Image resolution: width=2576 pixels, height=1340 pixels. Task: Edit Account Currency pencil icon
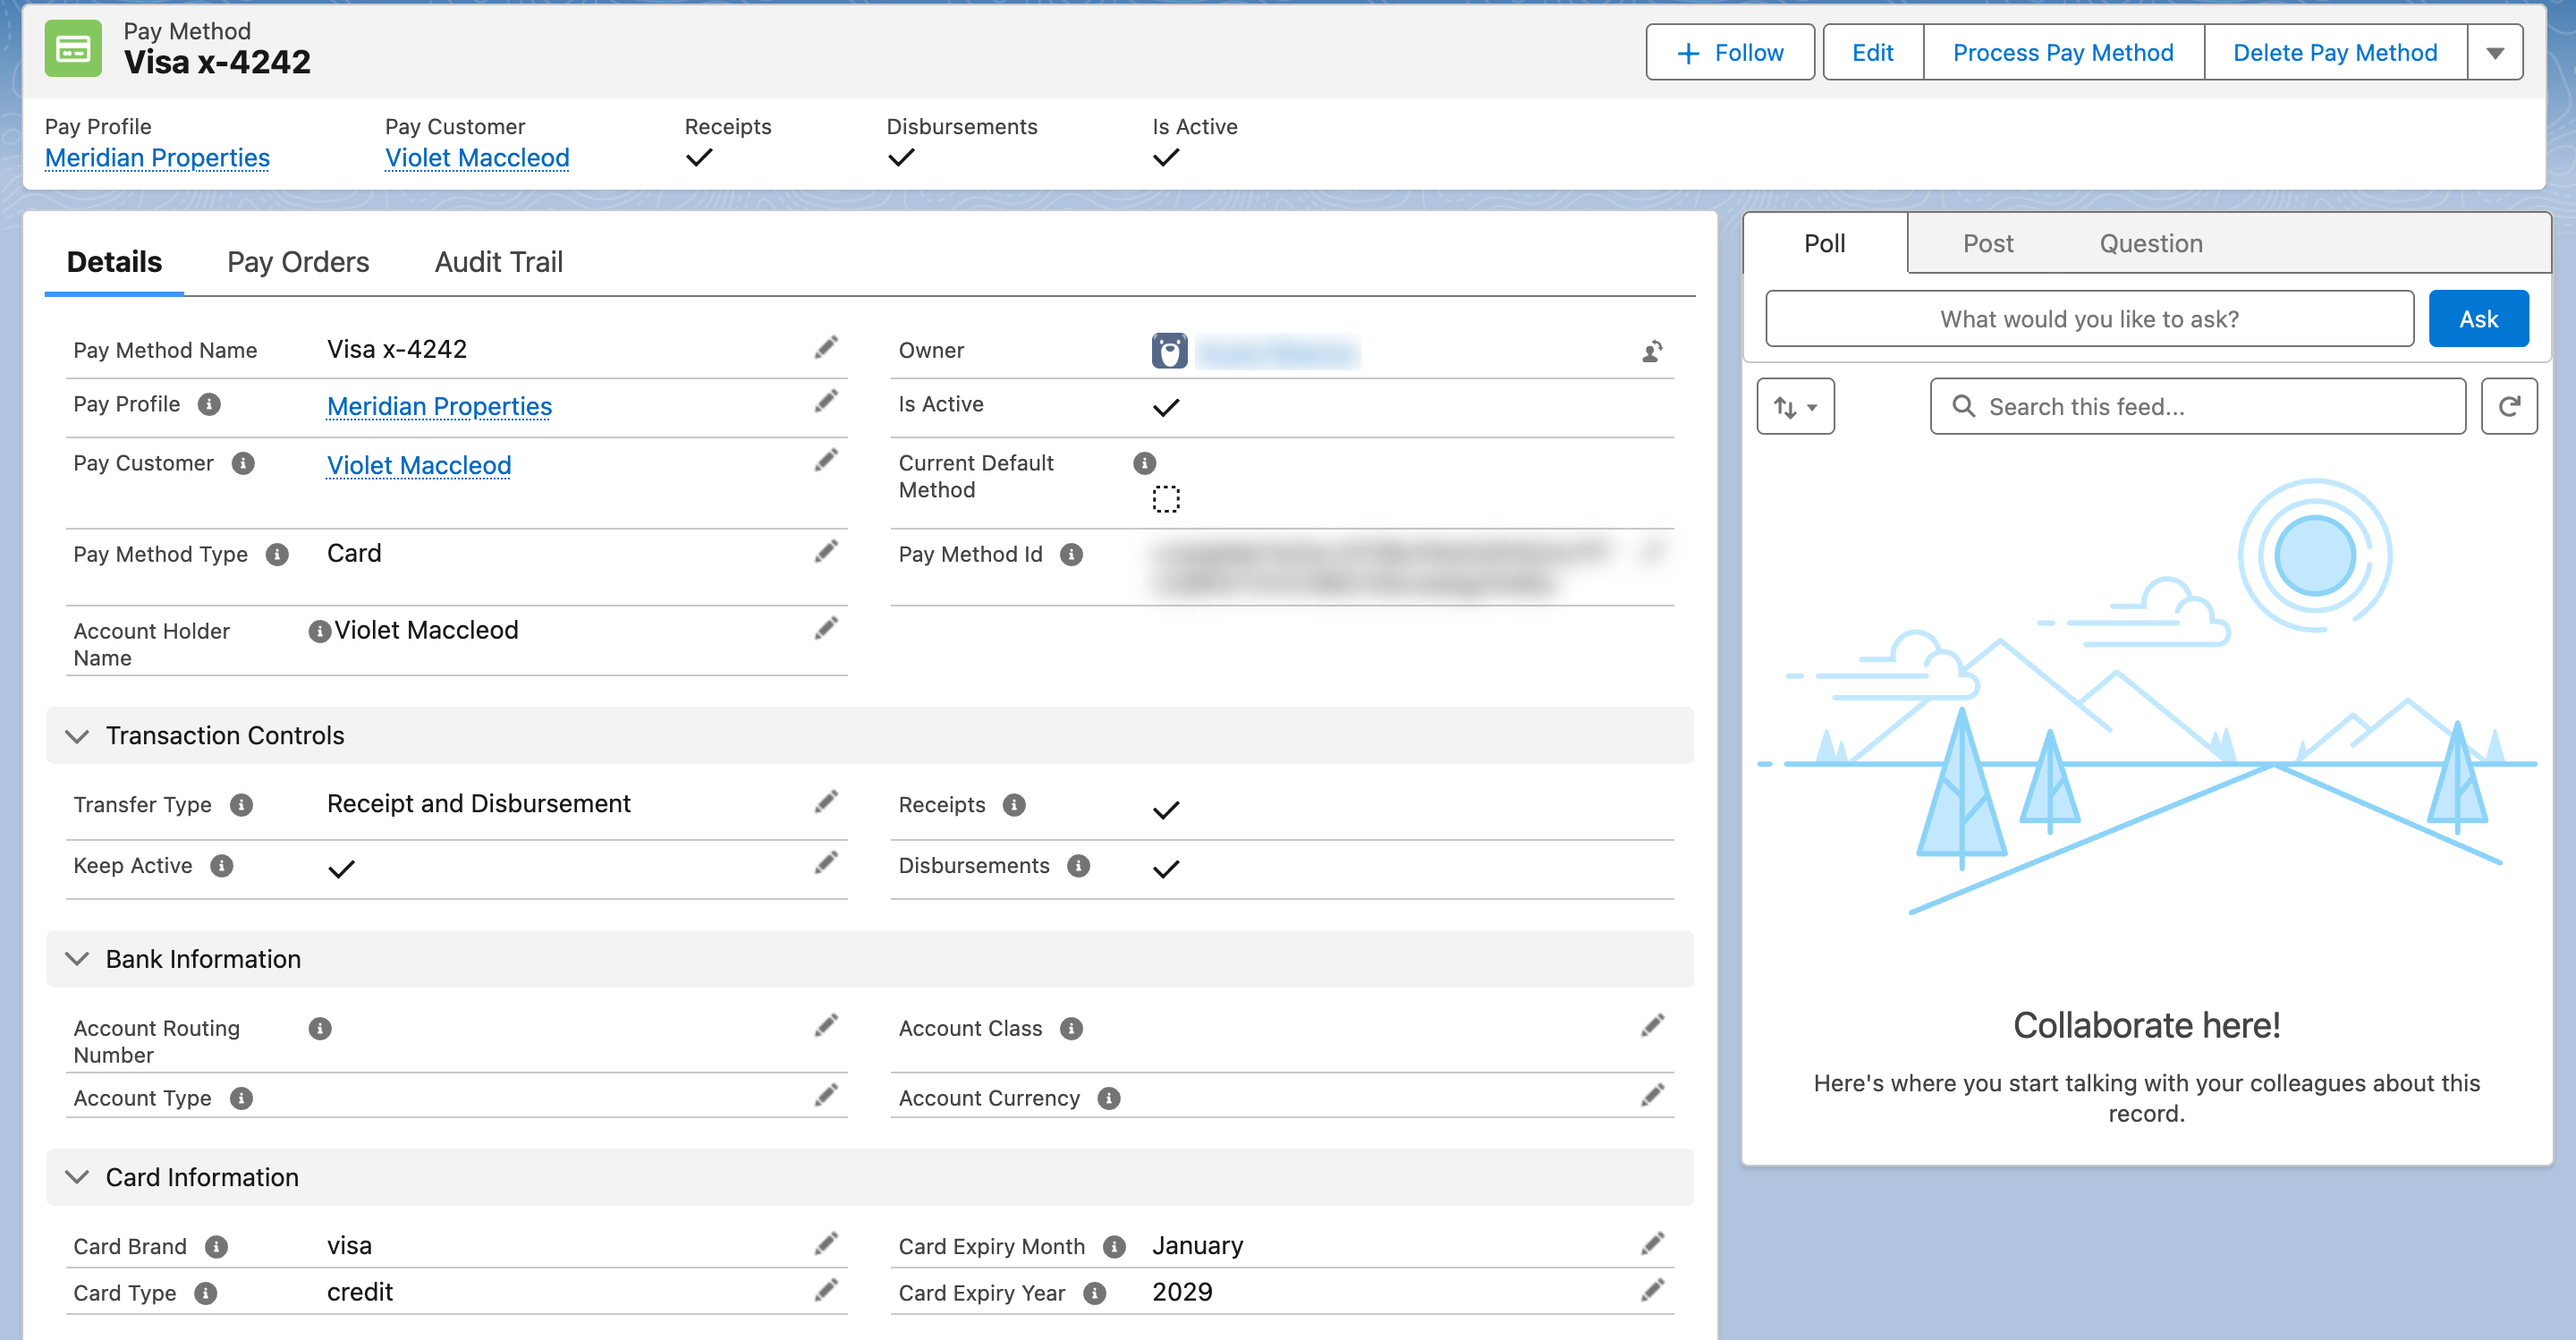(x=1653, y=1096)
